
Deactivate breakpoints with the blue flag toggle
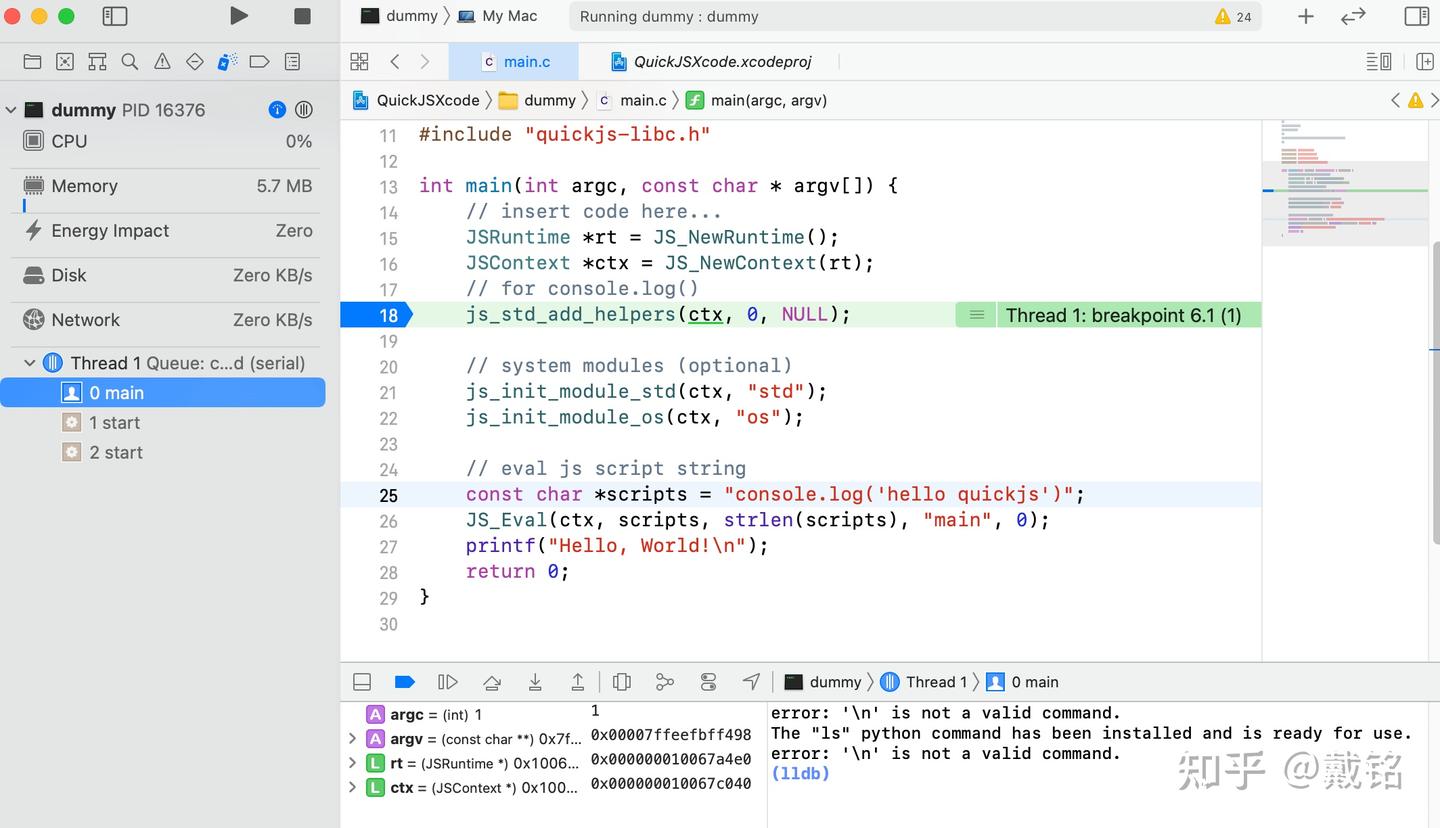[404, 681]
